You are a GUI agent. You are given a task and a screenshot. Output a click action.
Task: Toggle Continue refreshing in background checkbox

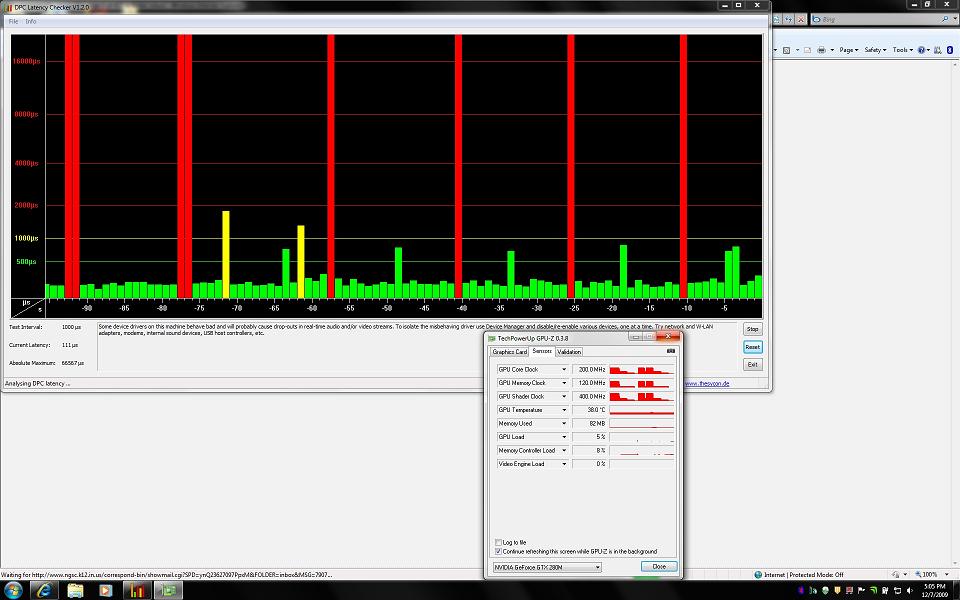pos(498,551)
